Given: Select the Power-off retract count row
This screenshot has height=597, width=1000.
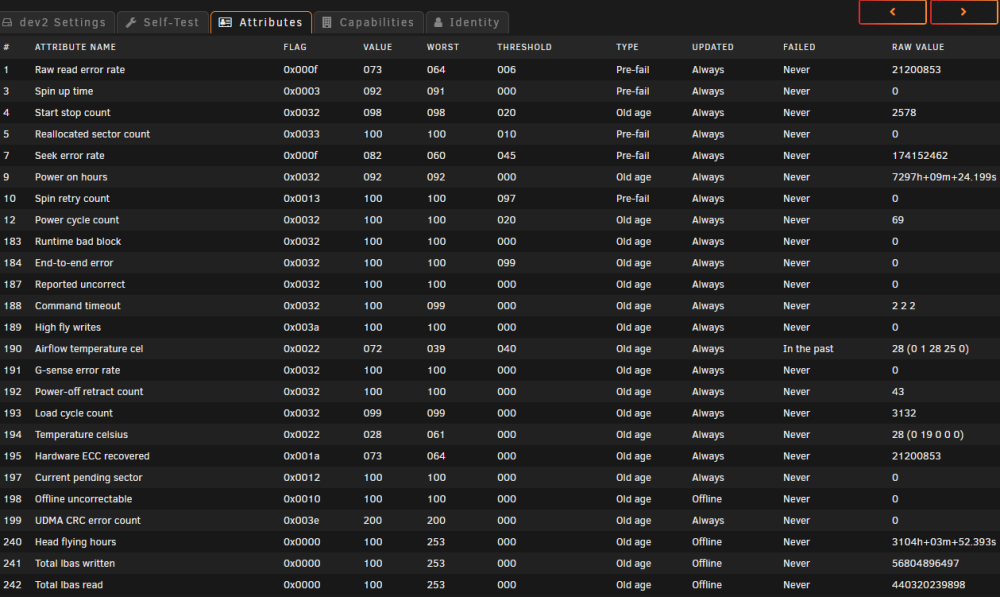Looking at the screenshot, I should 500,392.
